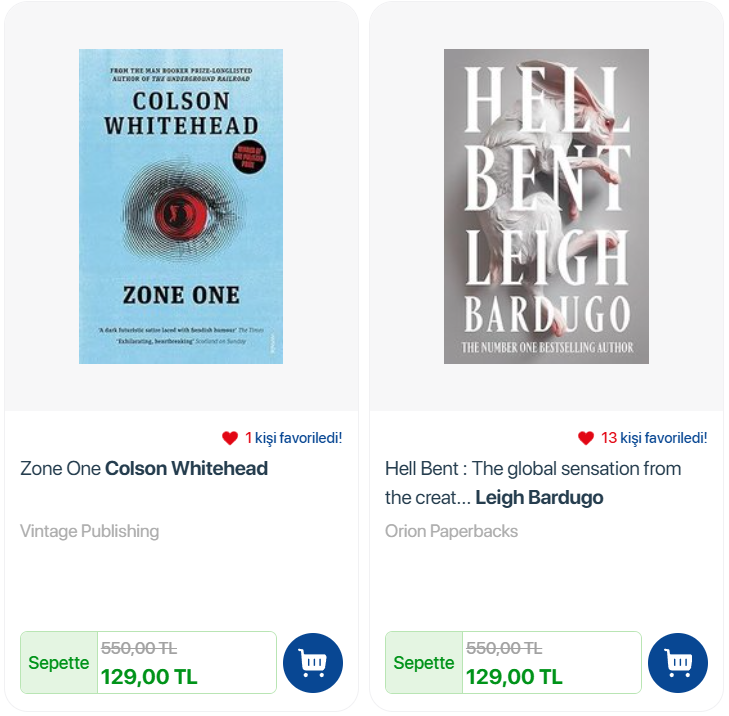729x716 pixels.
Task: Click the Sepette label under Zone One
Action: pyautogui.click(x=59, y=663)
